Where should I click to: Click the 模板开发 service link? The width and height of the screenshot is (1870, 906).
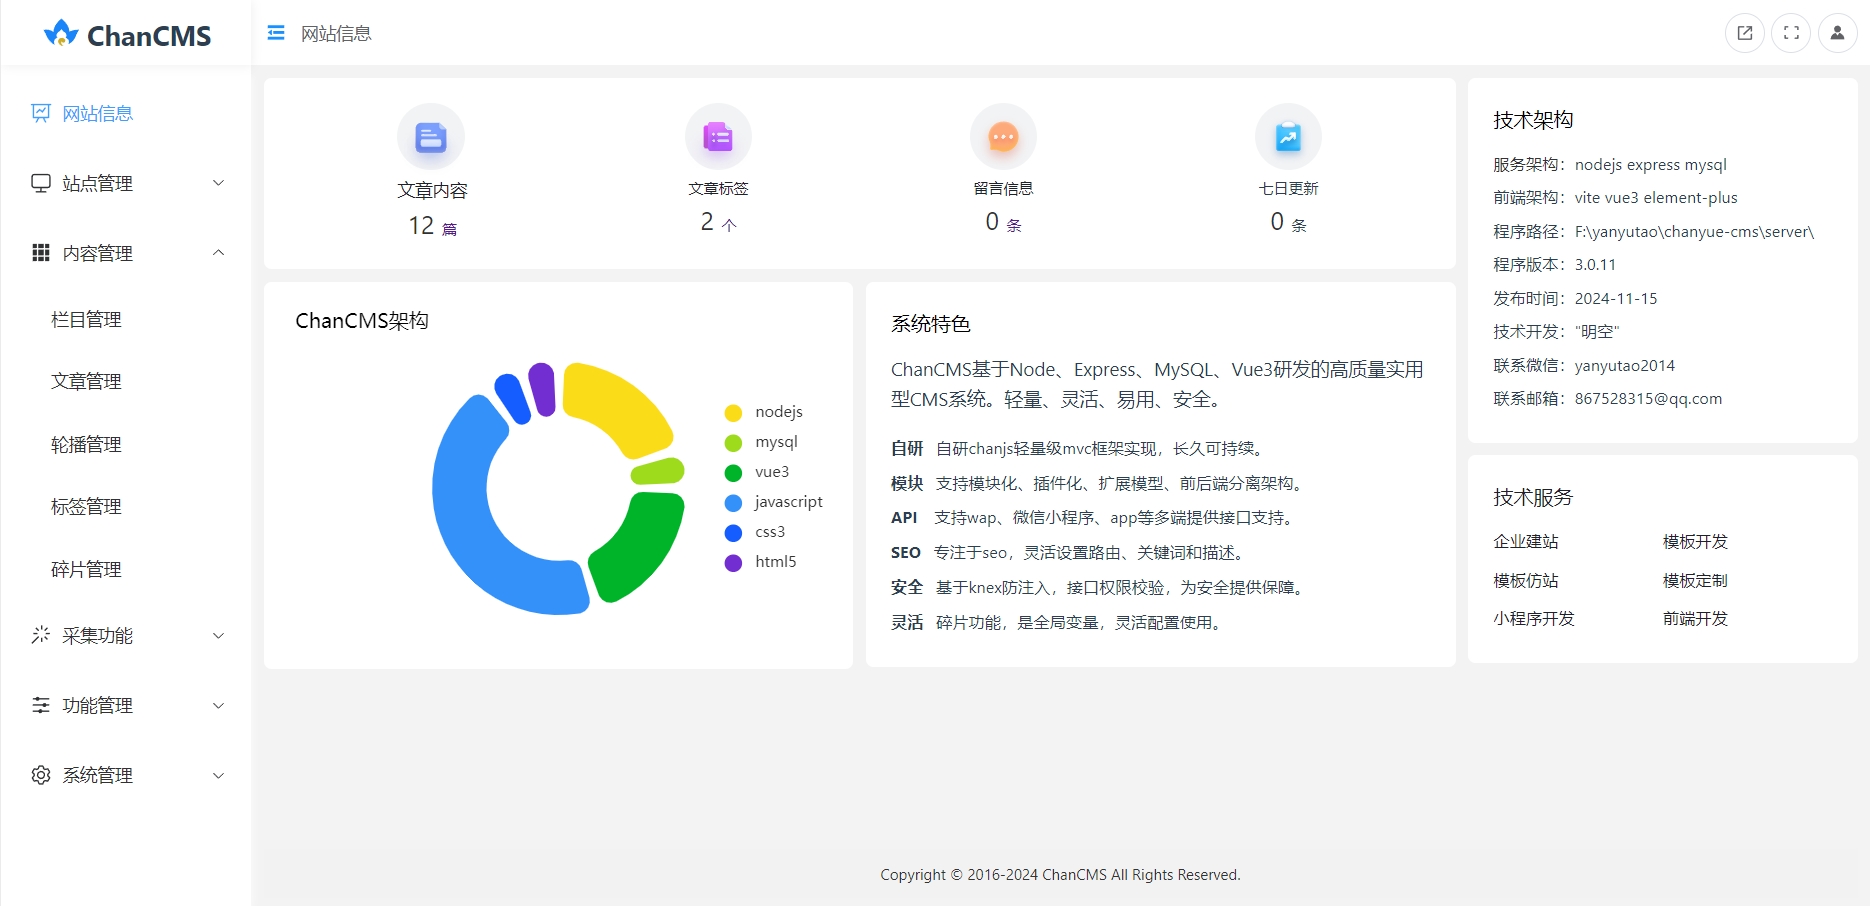pyautogui.click(x=1694, y=541)
